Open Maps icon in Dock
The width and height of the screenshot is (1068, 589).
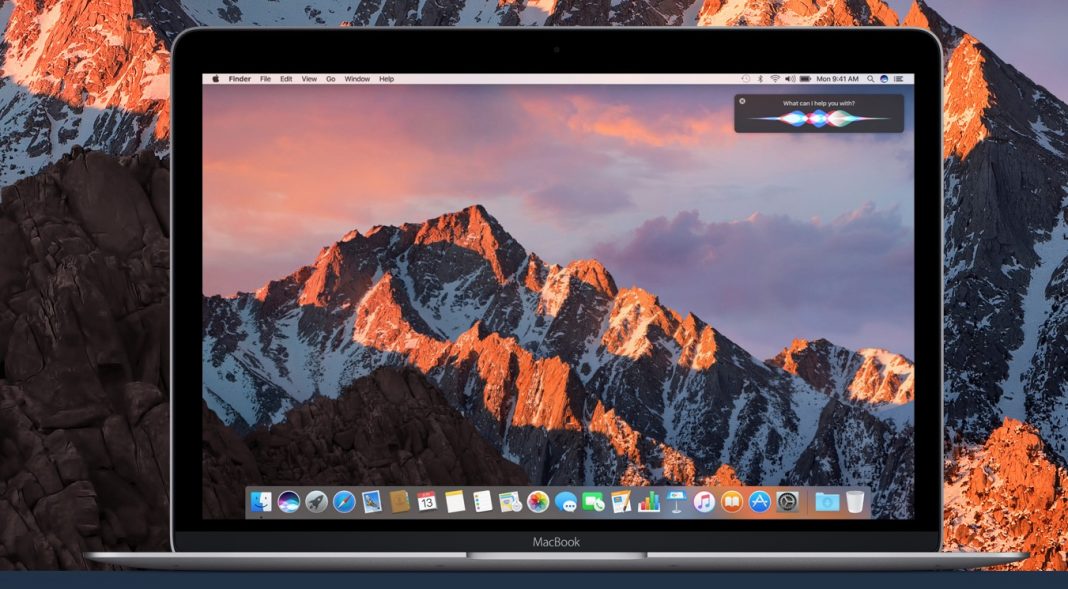(x=510, y=502)
